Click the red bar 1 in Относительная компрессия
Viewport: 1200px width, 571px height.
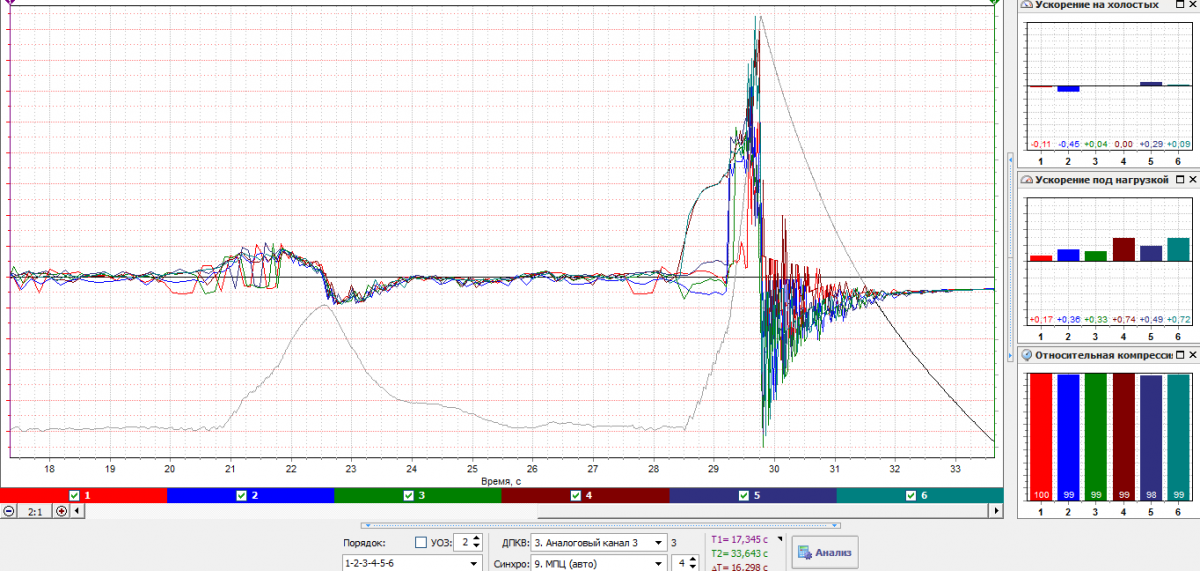pos(1040,437)
